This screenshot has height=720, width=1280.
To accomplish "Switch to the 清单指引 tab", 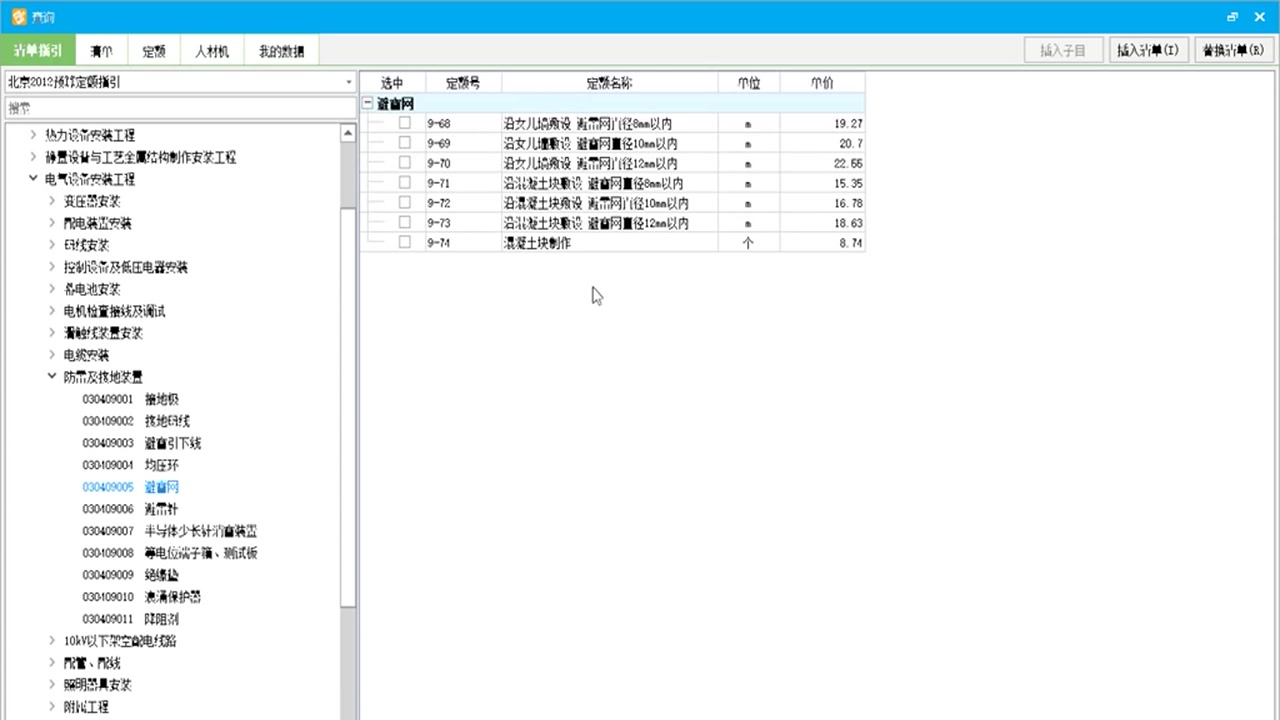I will [38, 51].
